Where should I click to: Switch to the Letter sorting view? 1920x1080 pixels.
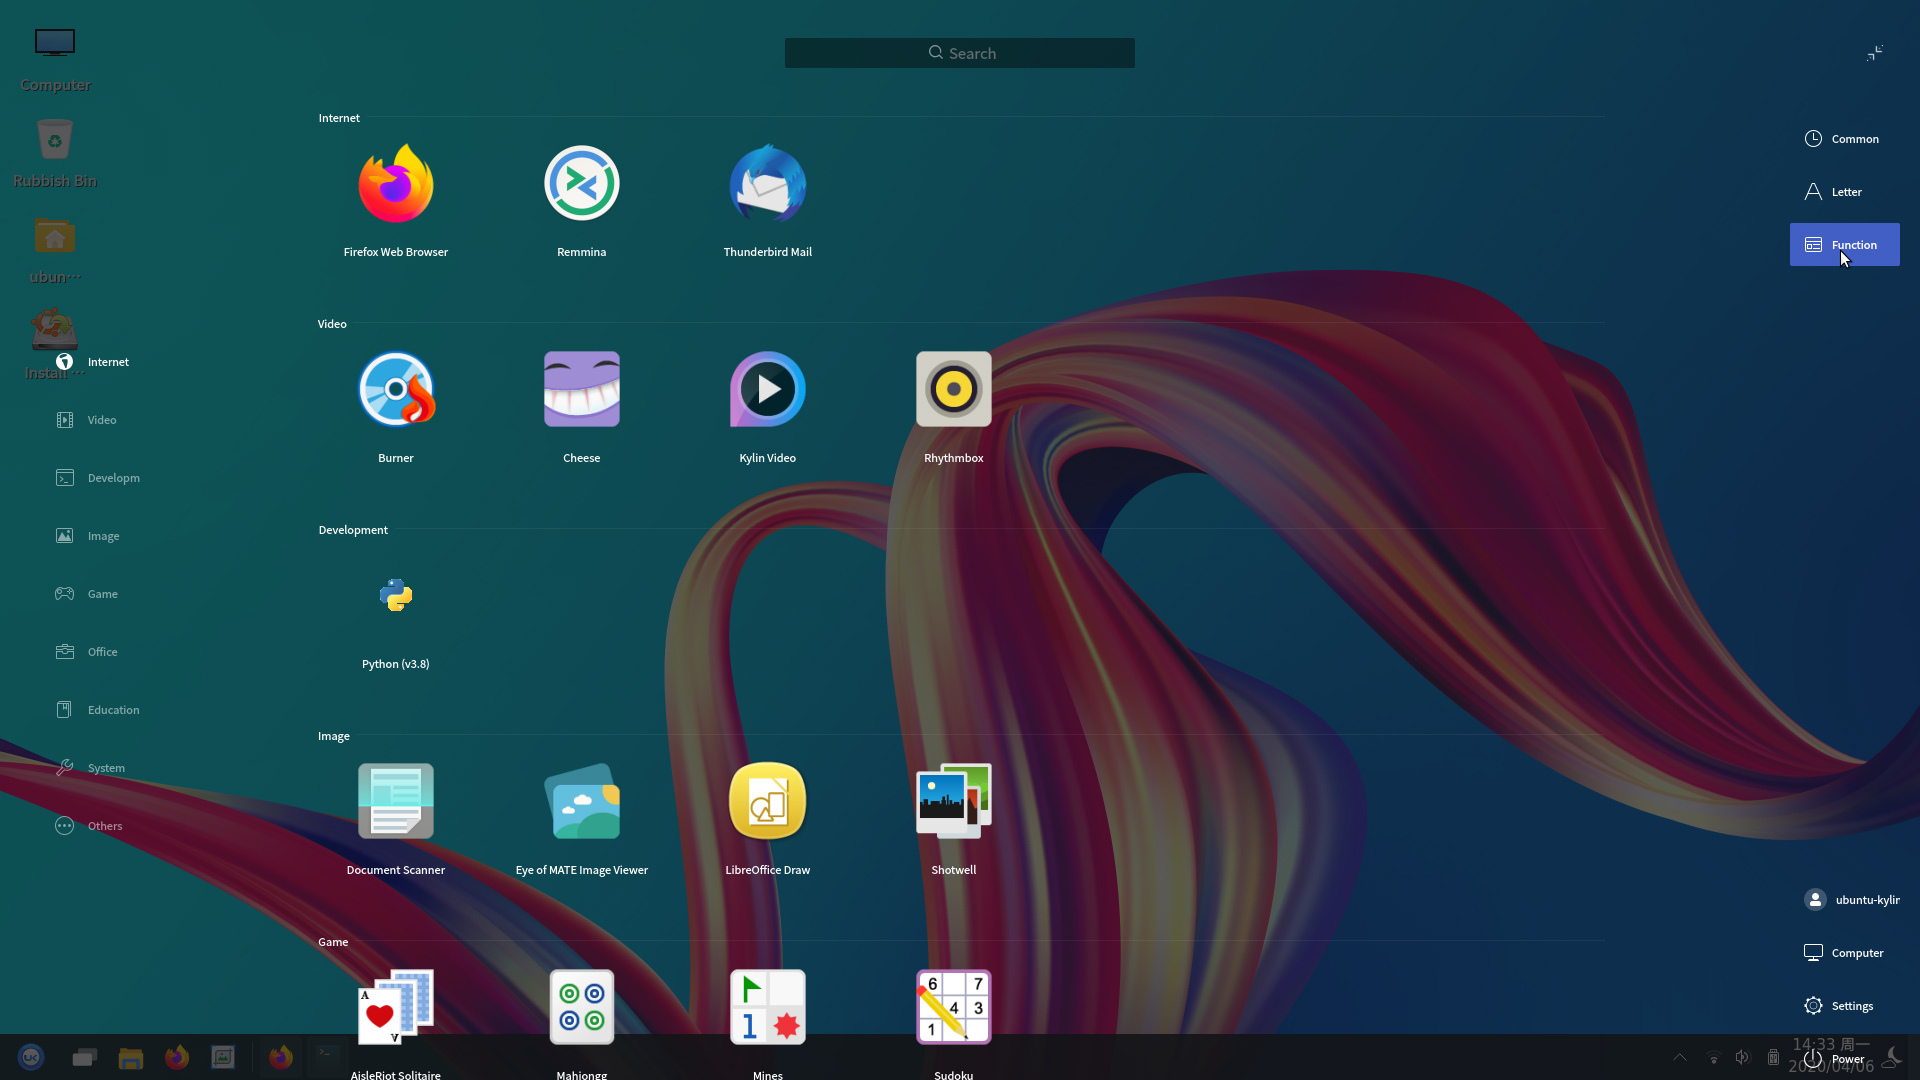pos(1845,192)
